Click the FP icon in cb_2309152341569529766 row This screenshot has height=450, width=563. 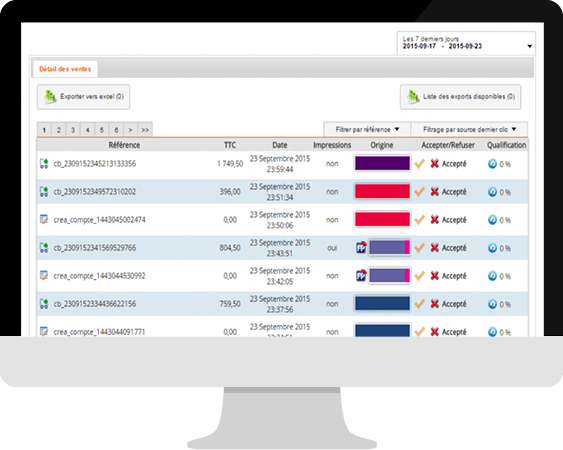(x=361, y=247)
